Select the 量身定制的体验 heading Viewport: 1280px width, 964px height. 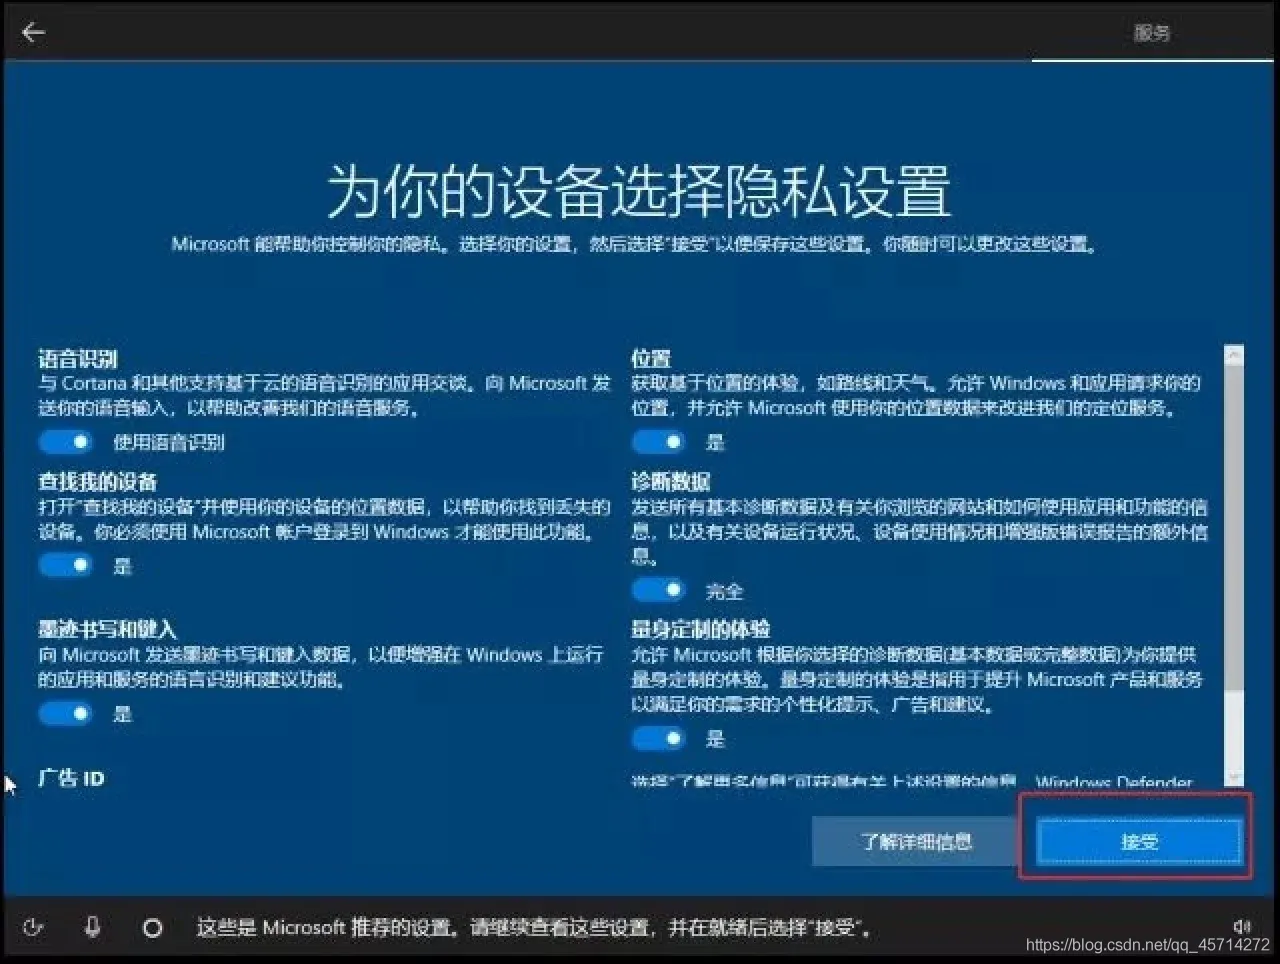701,629
